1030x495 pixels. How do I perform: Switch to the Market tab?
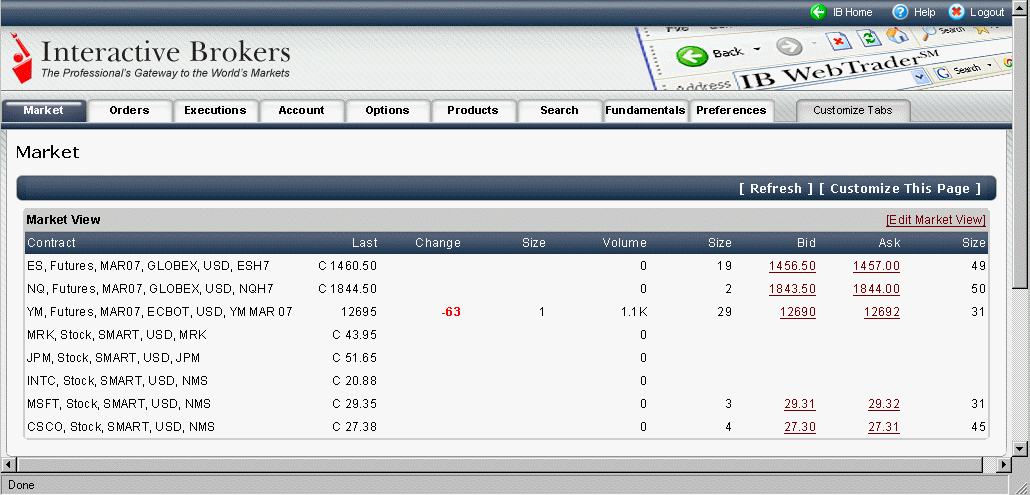(43, 110)
